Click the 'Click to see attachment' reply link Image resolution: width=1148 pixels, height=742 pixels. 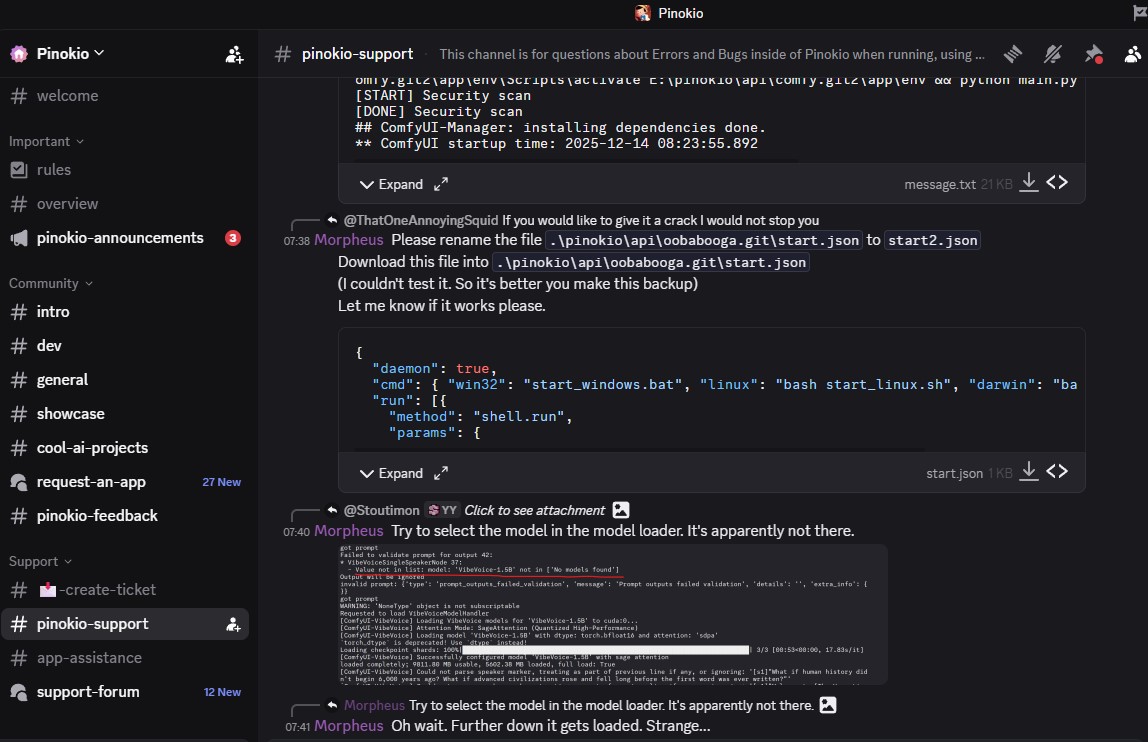pyautogui.click(x=534, y=510)
